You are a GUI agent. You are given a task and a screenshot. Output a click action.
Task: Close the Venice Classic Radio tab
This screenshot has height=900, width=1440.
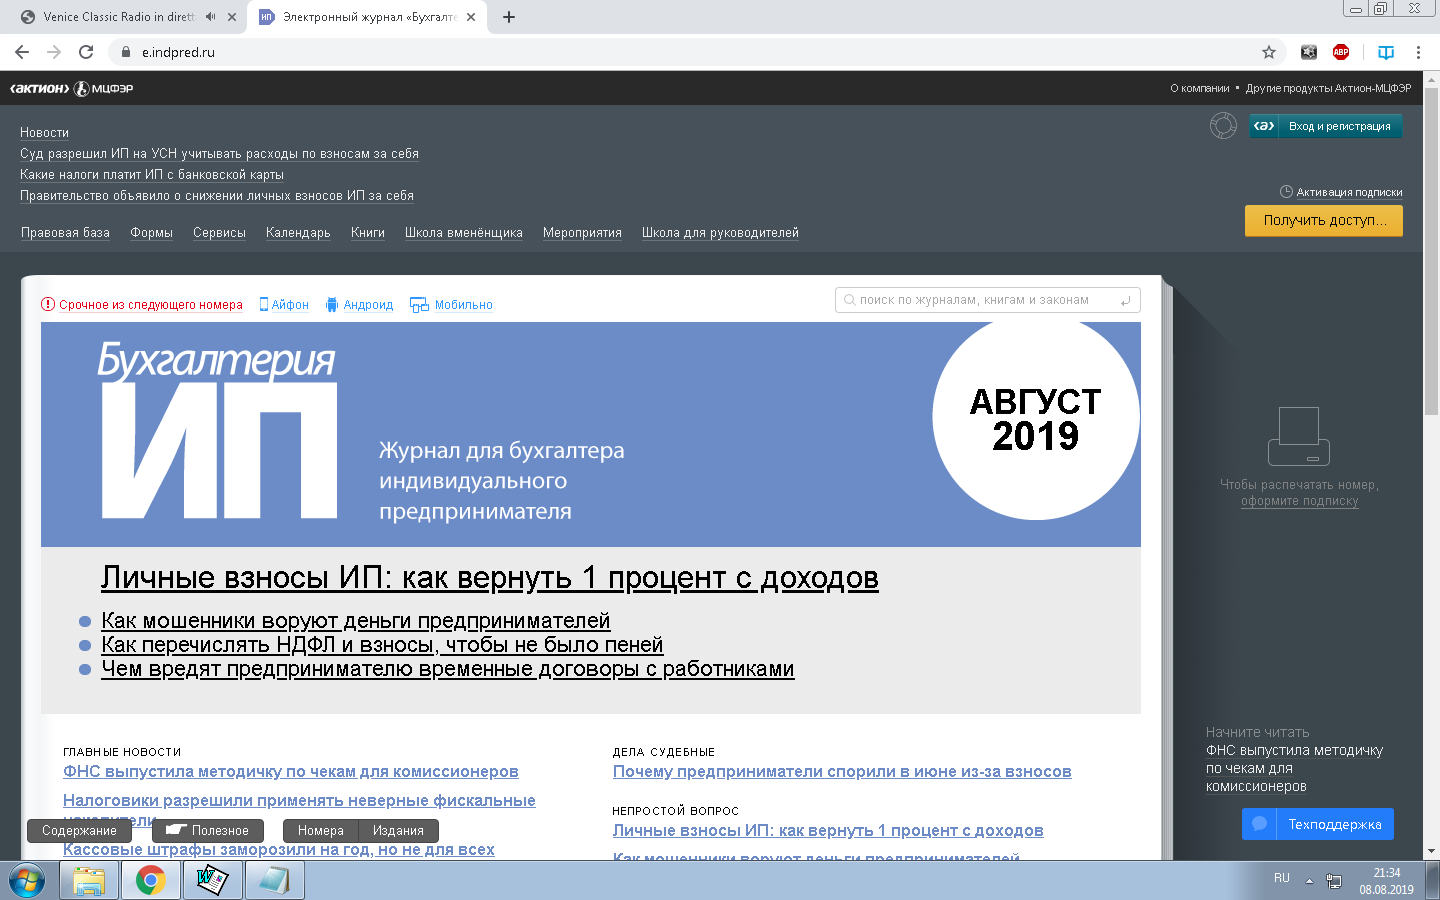[233, 17]
